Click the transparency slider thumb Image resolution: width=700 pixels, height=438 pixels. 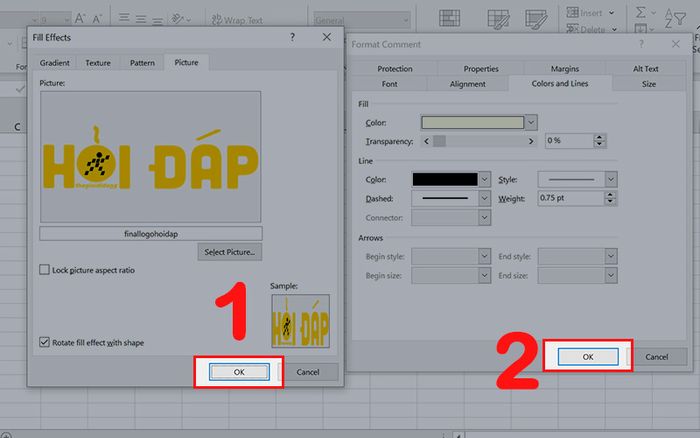coord(439,141)
